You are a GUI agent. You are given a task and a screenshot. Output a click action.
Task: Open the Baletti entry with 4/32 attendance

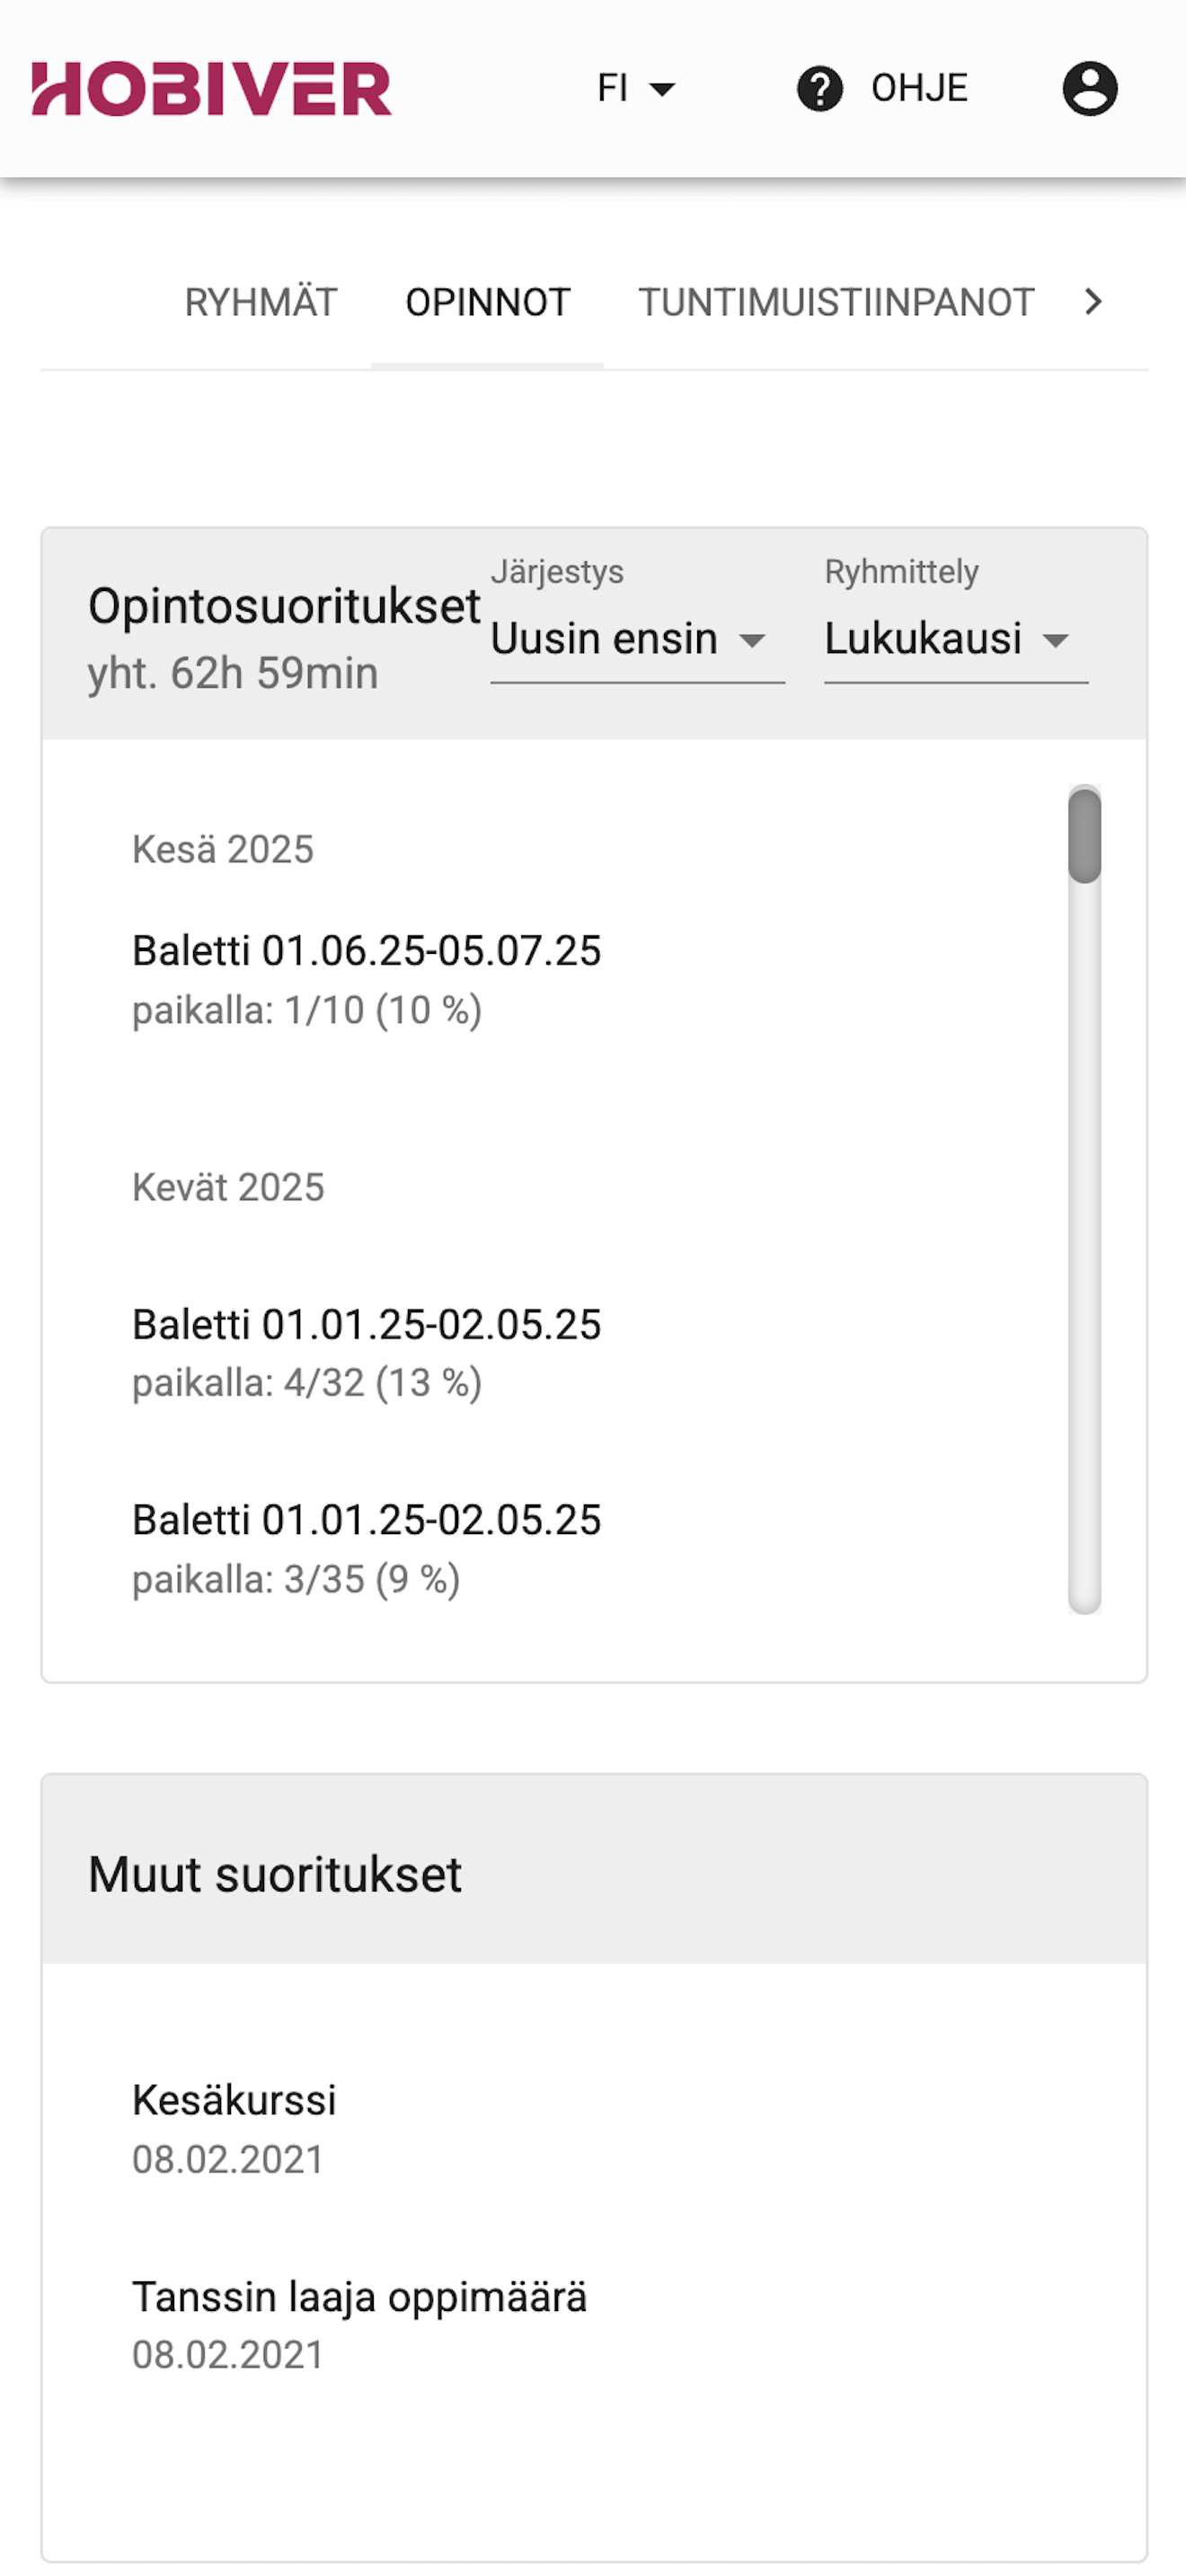[366, 1353]
